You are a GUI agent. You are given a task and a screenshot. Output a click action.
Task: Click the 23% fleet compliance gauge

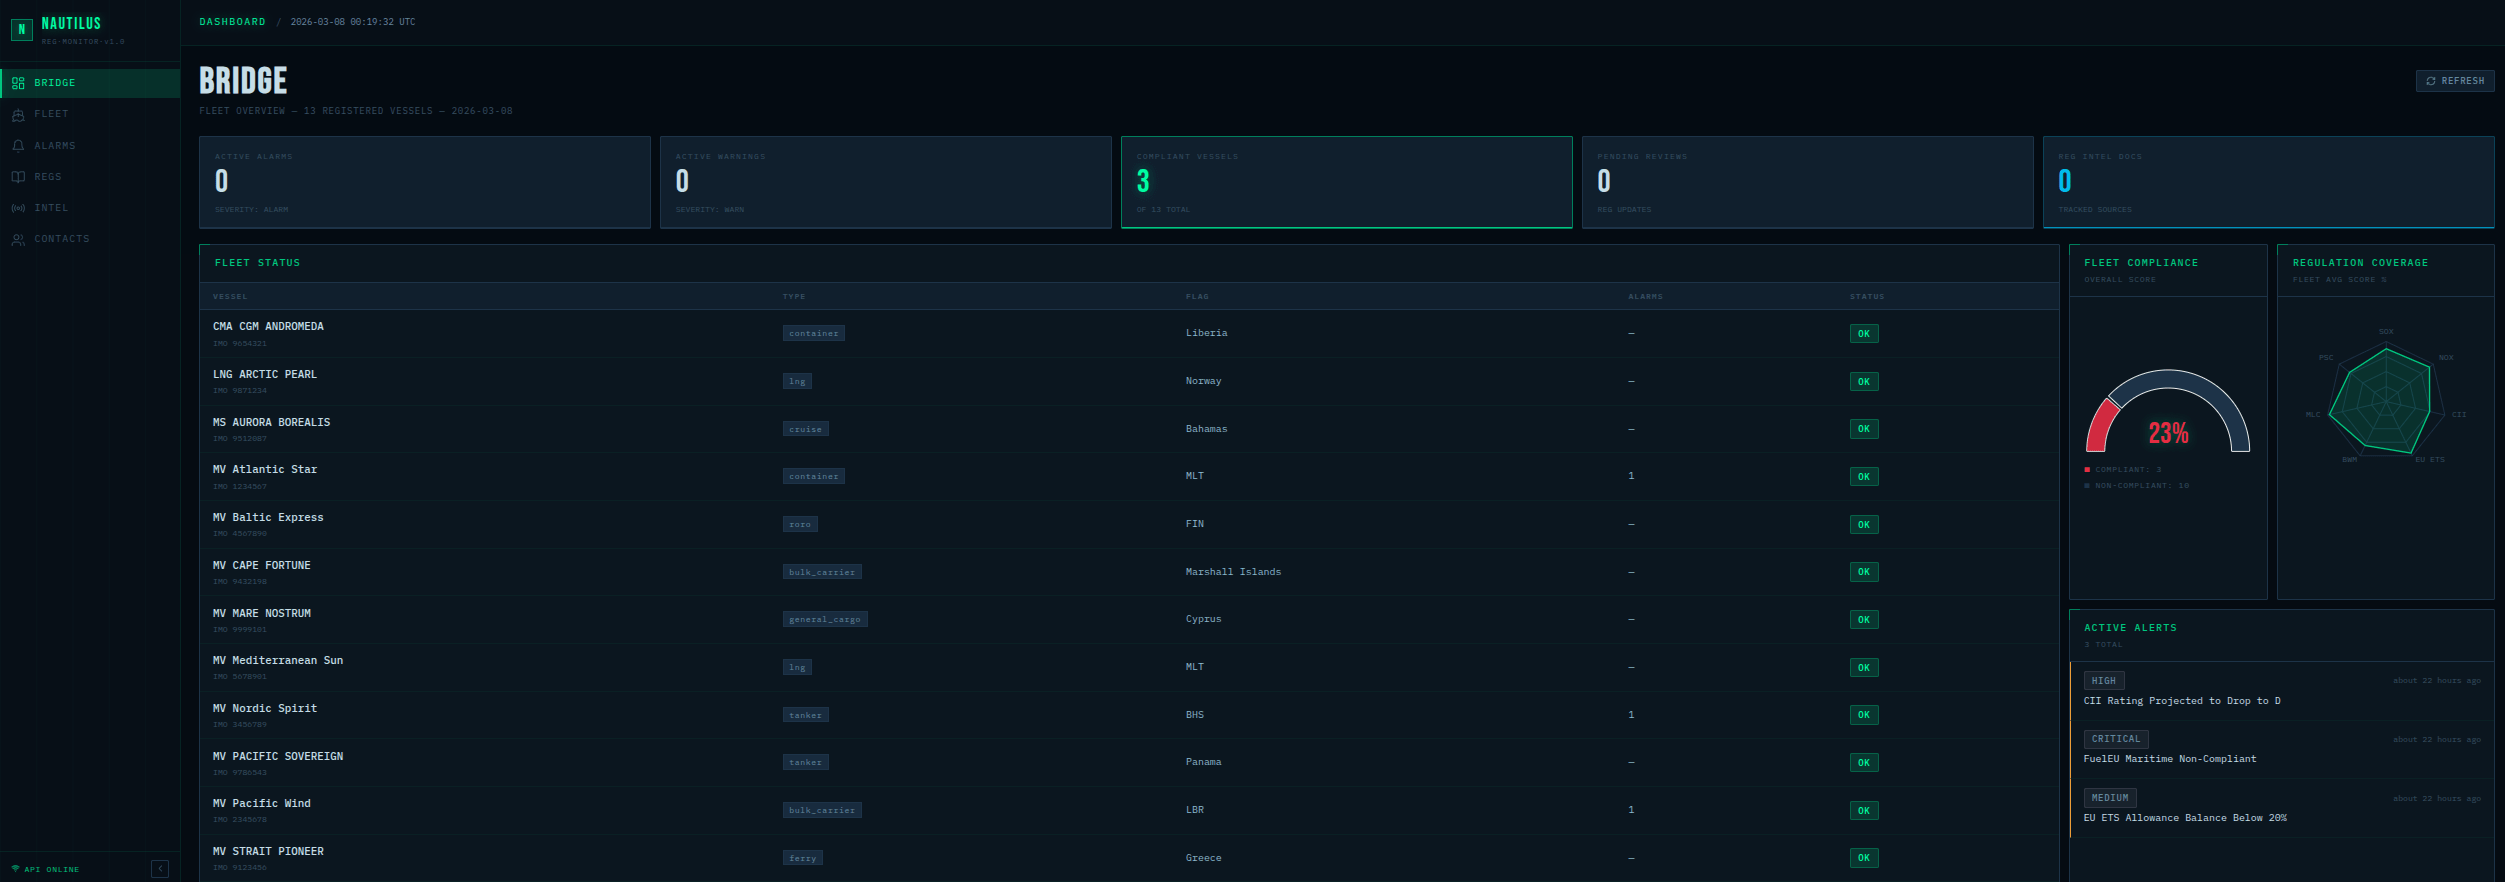tap(2167, 420)
